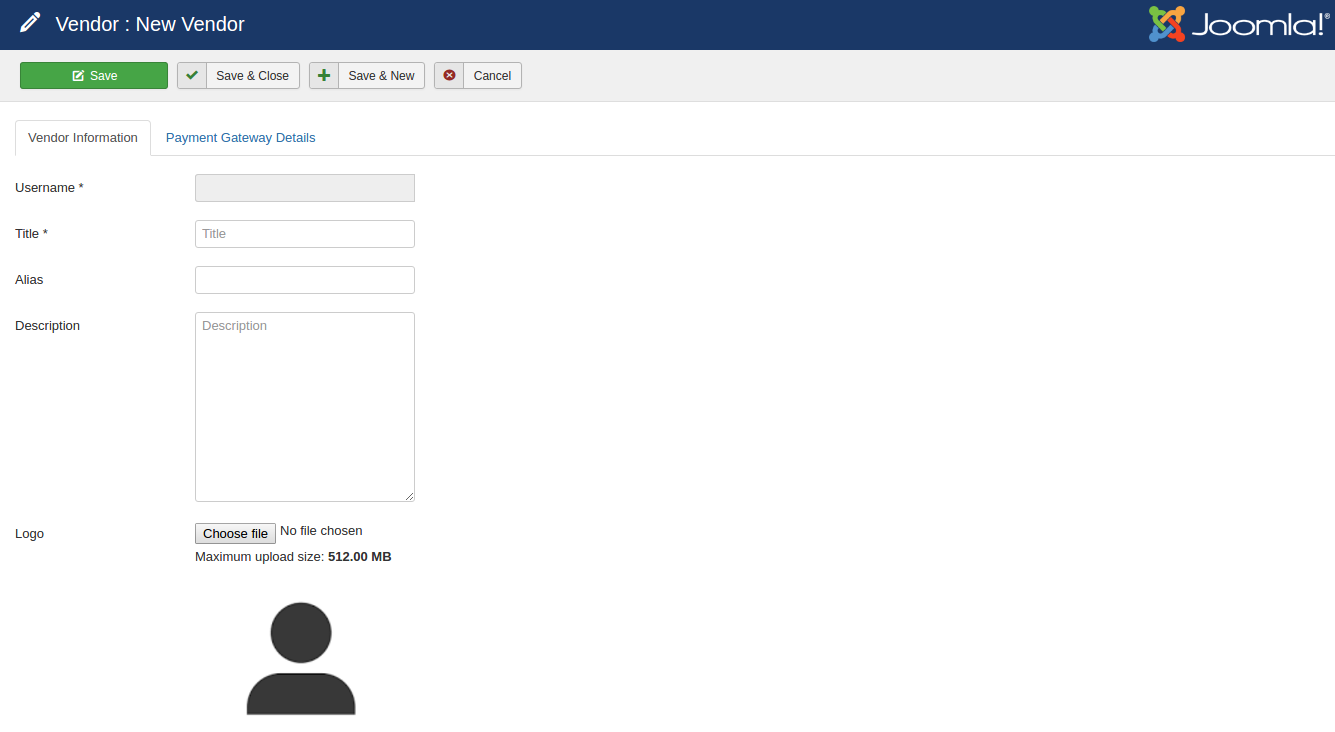This screenshot has width=1335, height=732.
Task: Click the Joomla logo
Action: pyautogui.click(x=1238, y=24)
